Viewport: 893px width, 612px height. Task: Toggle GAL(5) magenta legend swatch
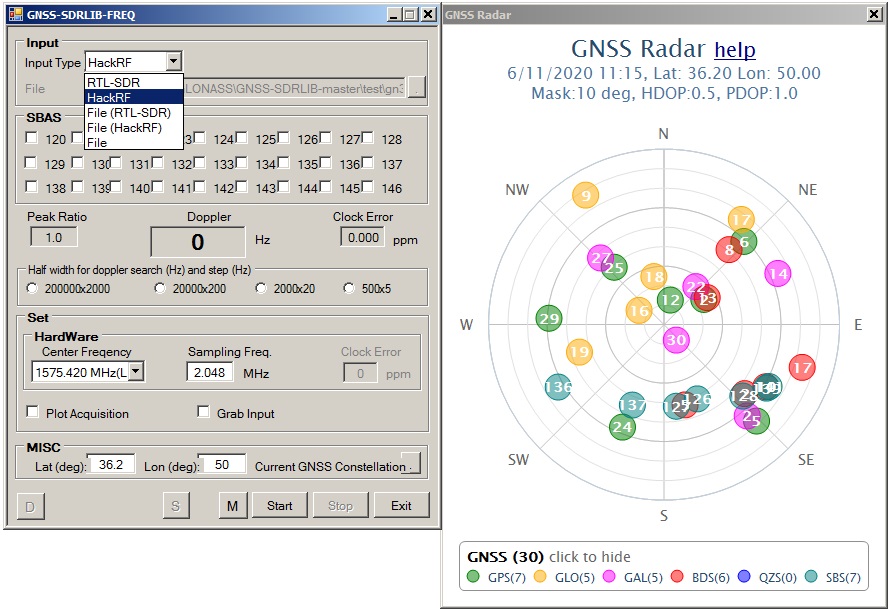click(609, 576)
